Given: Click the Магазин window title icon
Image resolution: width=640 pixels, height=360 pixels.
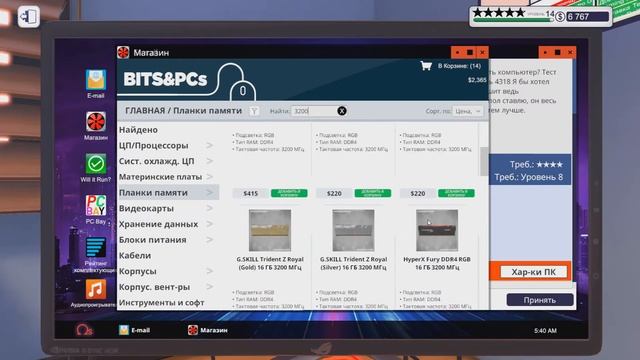Looking at the screenshot, I should tap(123, 52).
